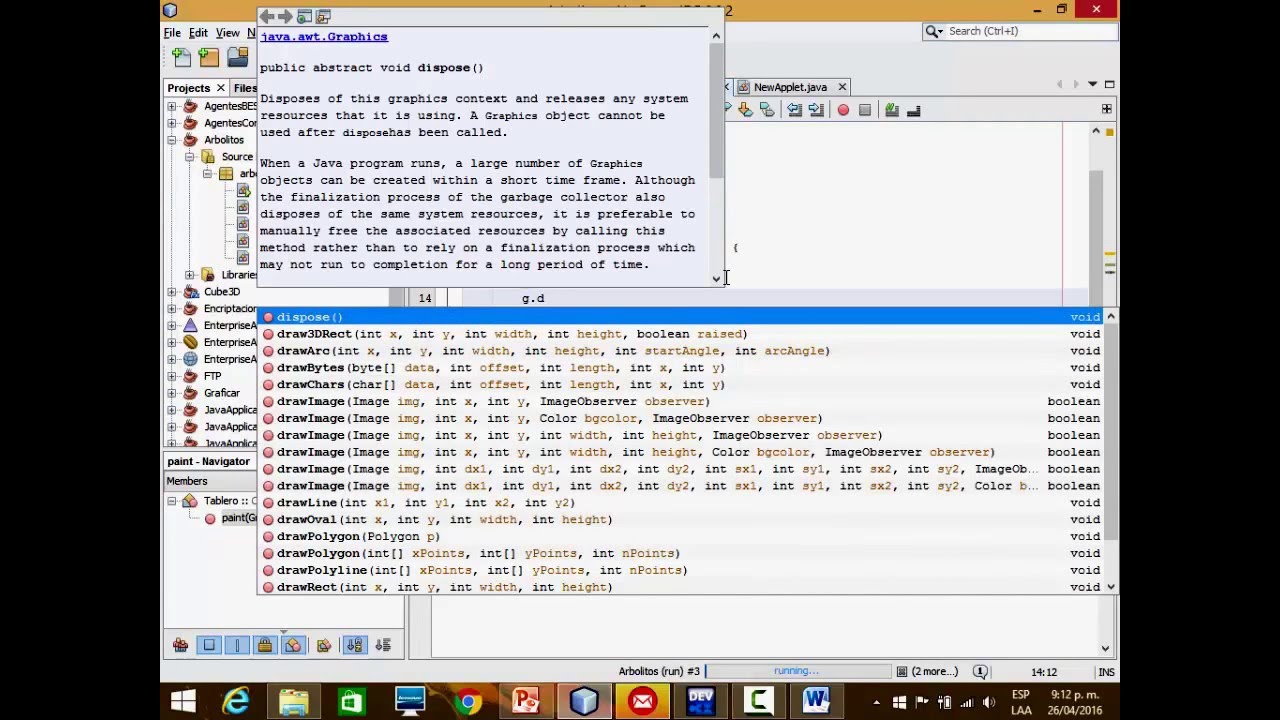The width and height of the screenshot is (1280, 720).
Task: Switch to the Projects tab
Action: tap(189, 88)
